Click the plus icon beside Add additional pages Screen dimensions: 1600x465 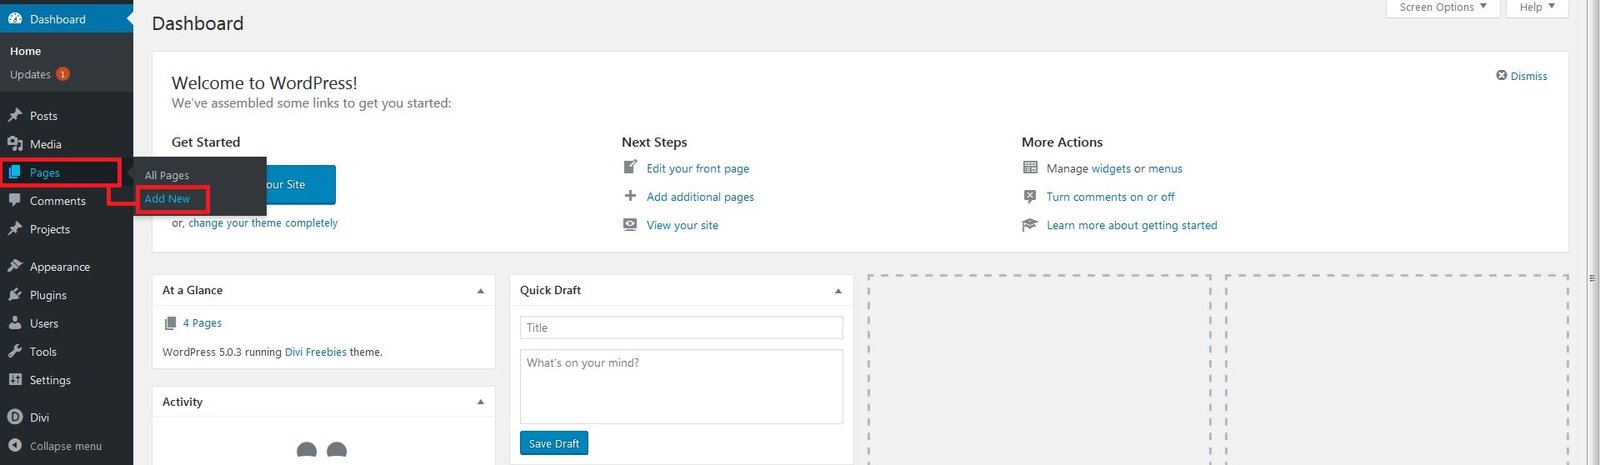pos(630,196)
